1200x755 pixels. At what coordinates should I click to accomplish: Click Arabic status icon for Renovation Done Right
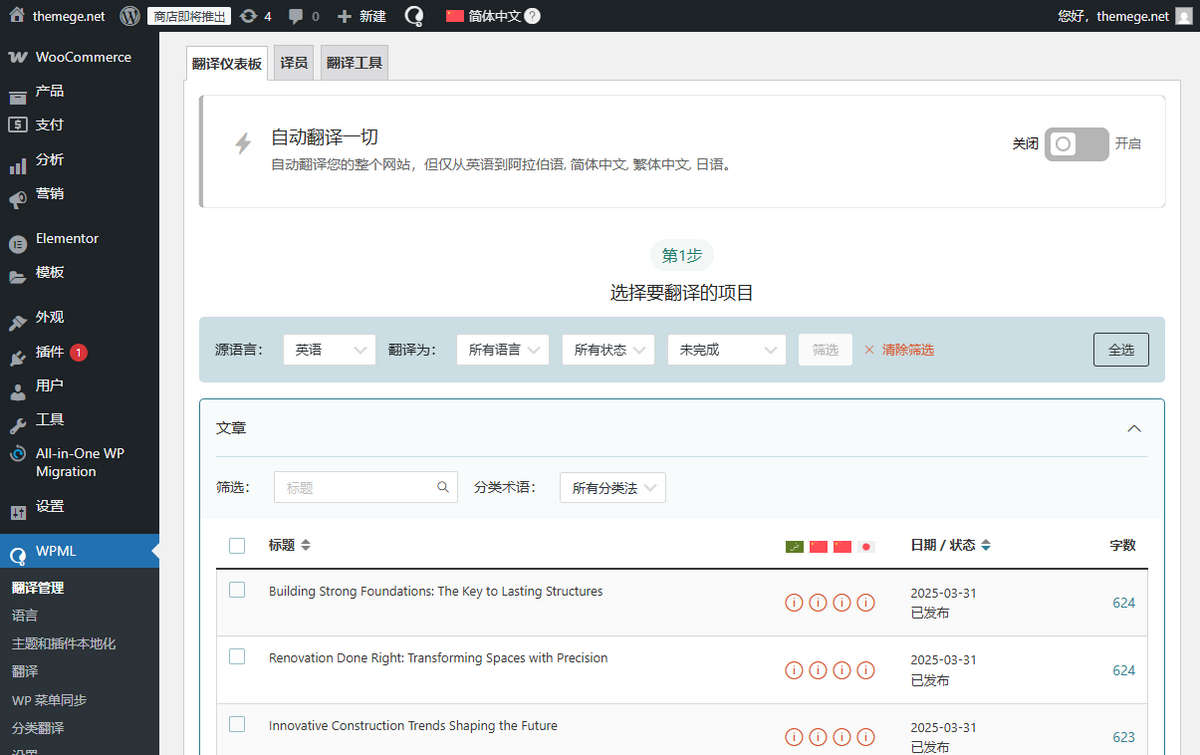click(x=794, y=670)
